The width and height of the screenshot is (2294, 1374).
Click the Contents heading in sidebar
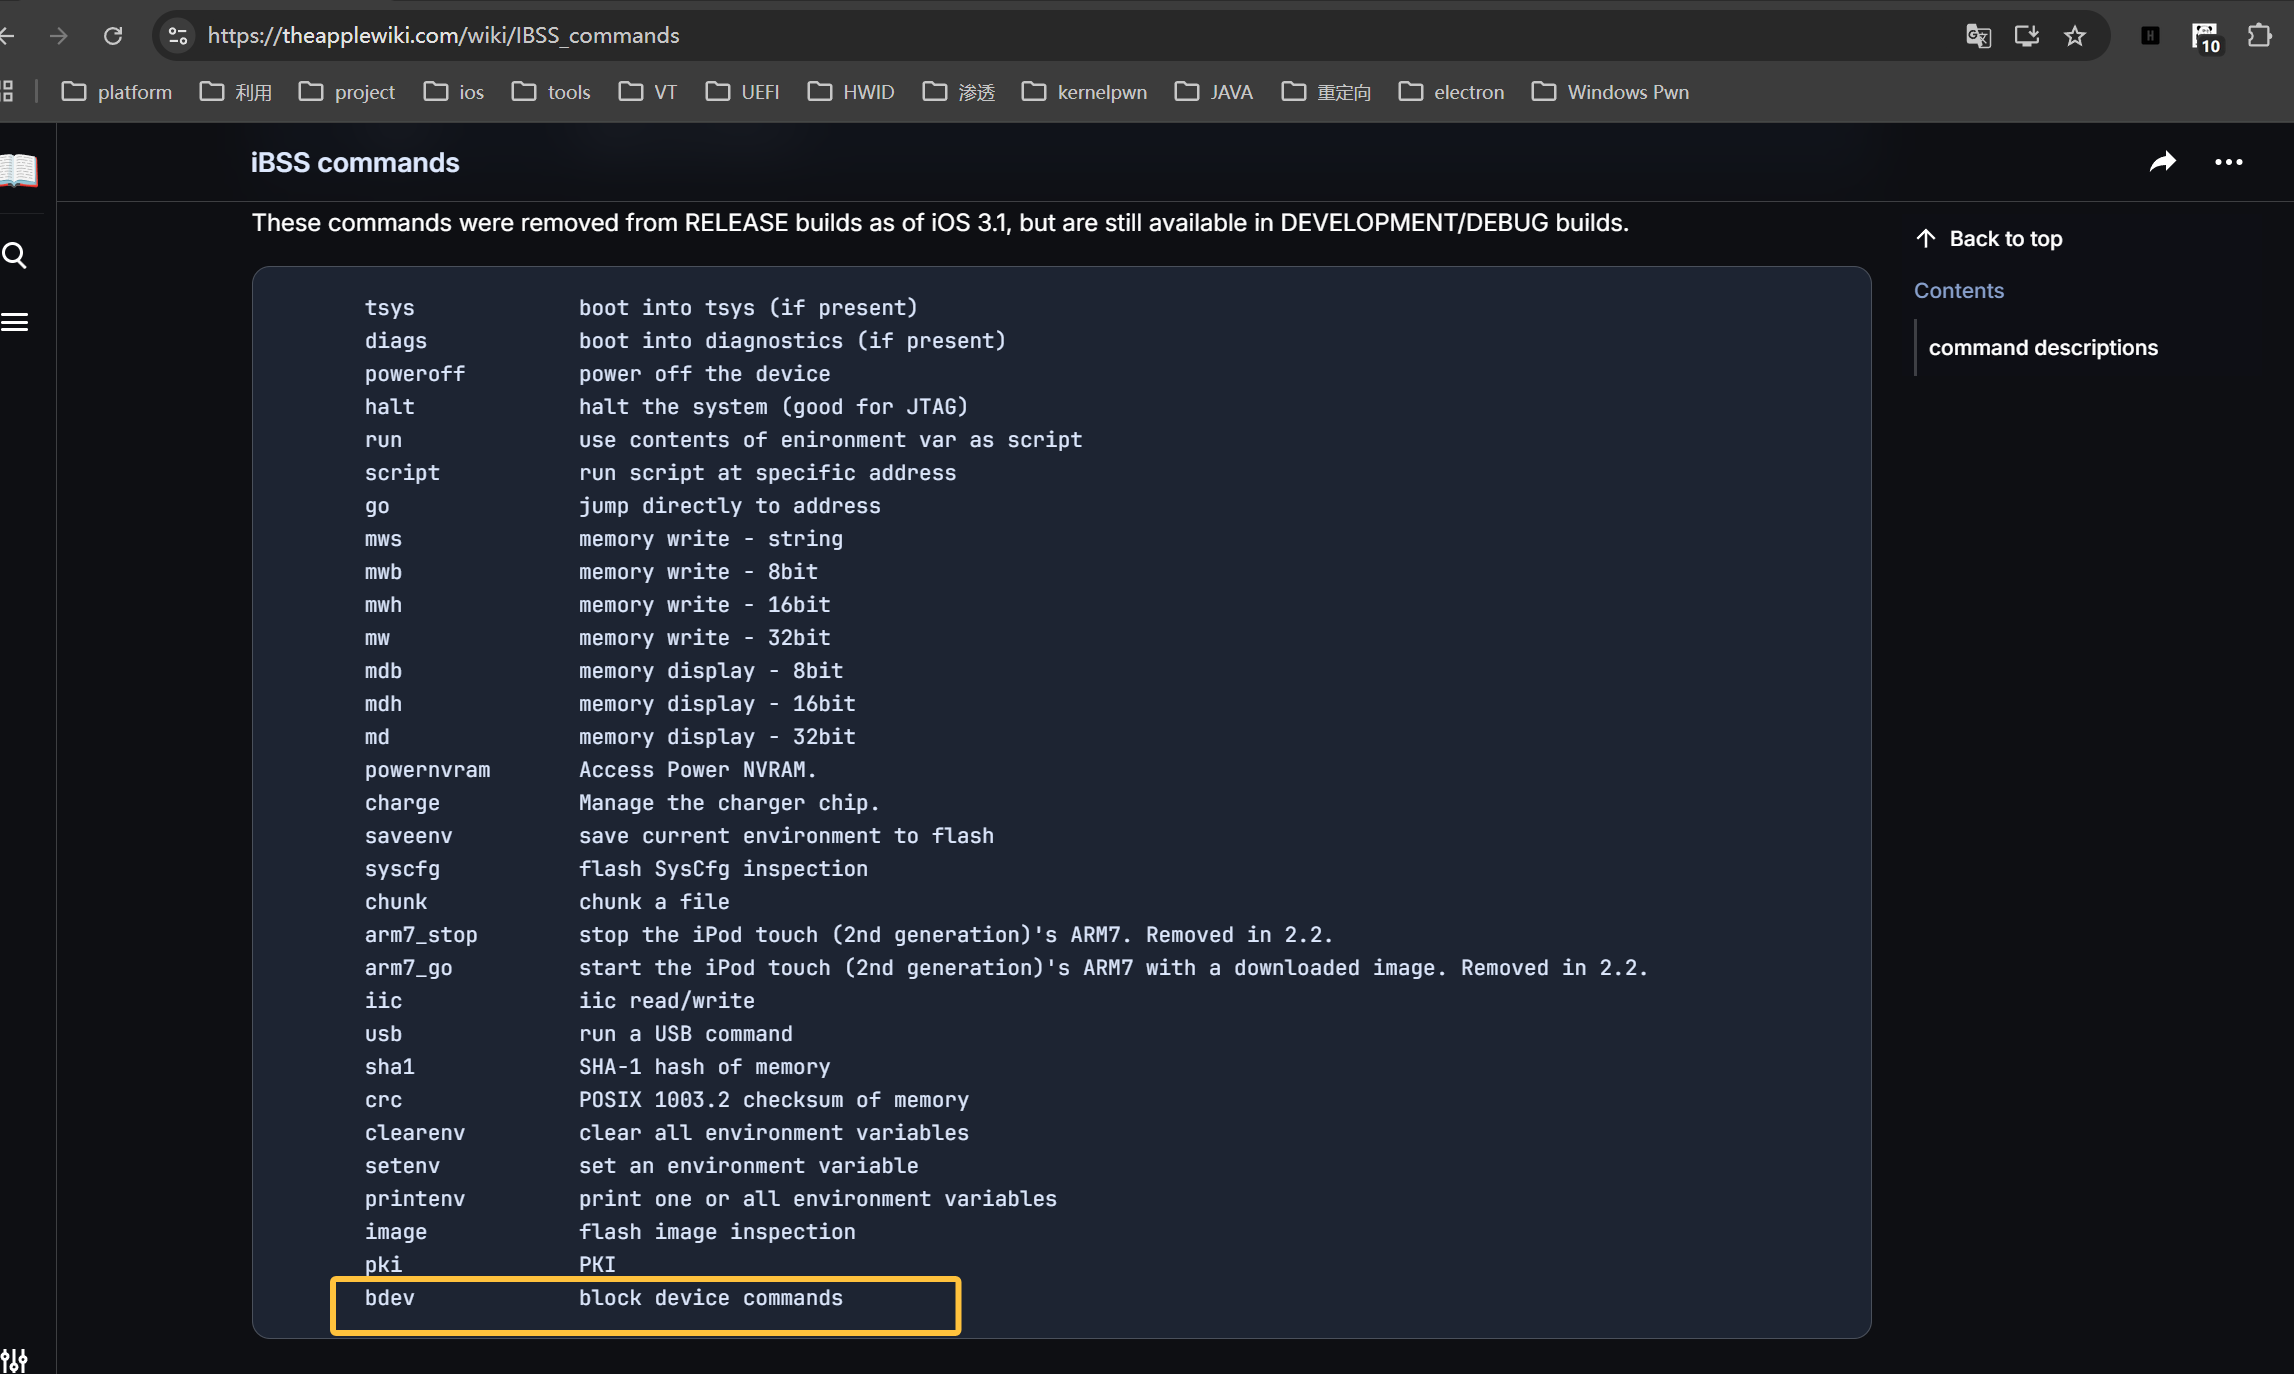(x=1958, y=290)
